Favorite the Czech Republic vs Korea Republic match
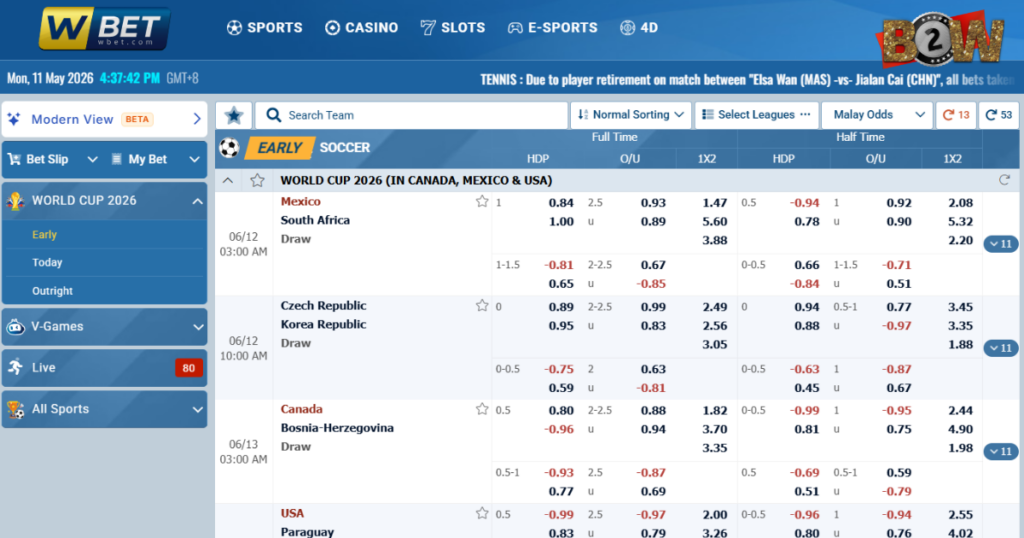This screenshot has height=538, width=1024. click(482, 306)
